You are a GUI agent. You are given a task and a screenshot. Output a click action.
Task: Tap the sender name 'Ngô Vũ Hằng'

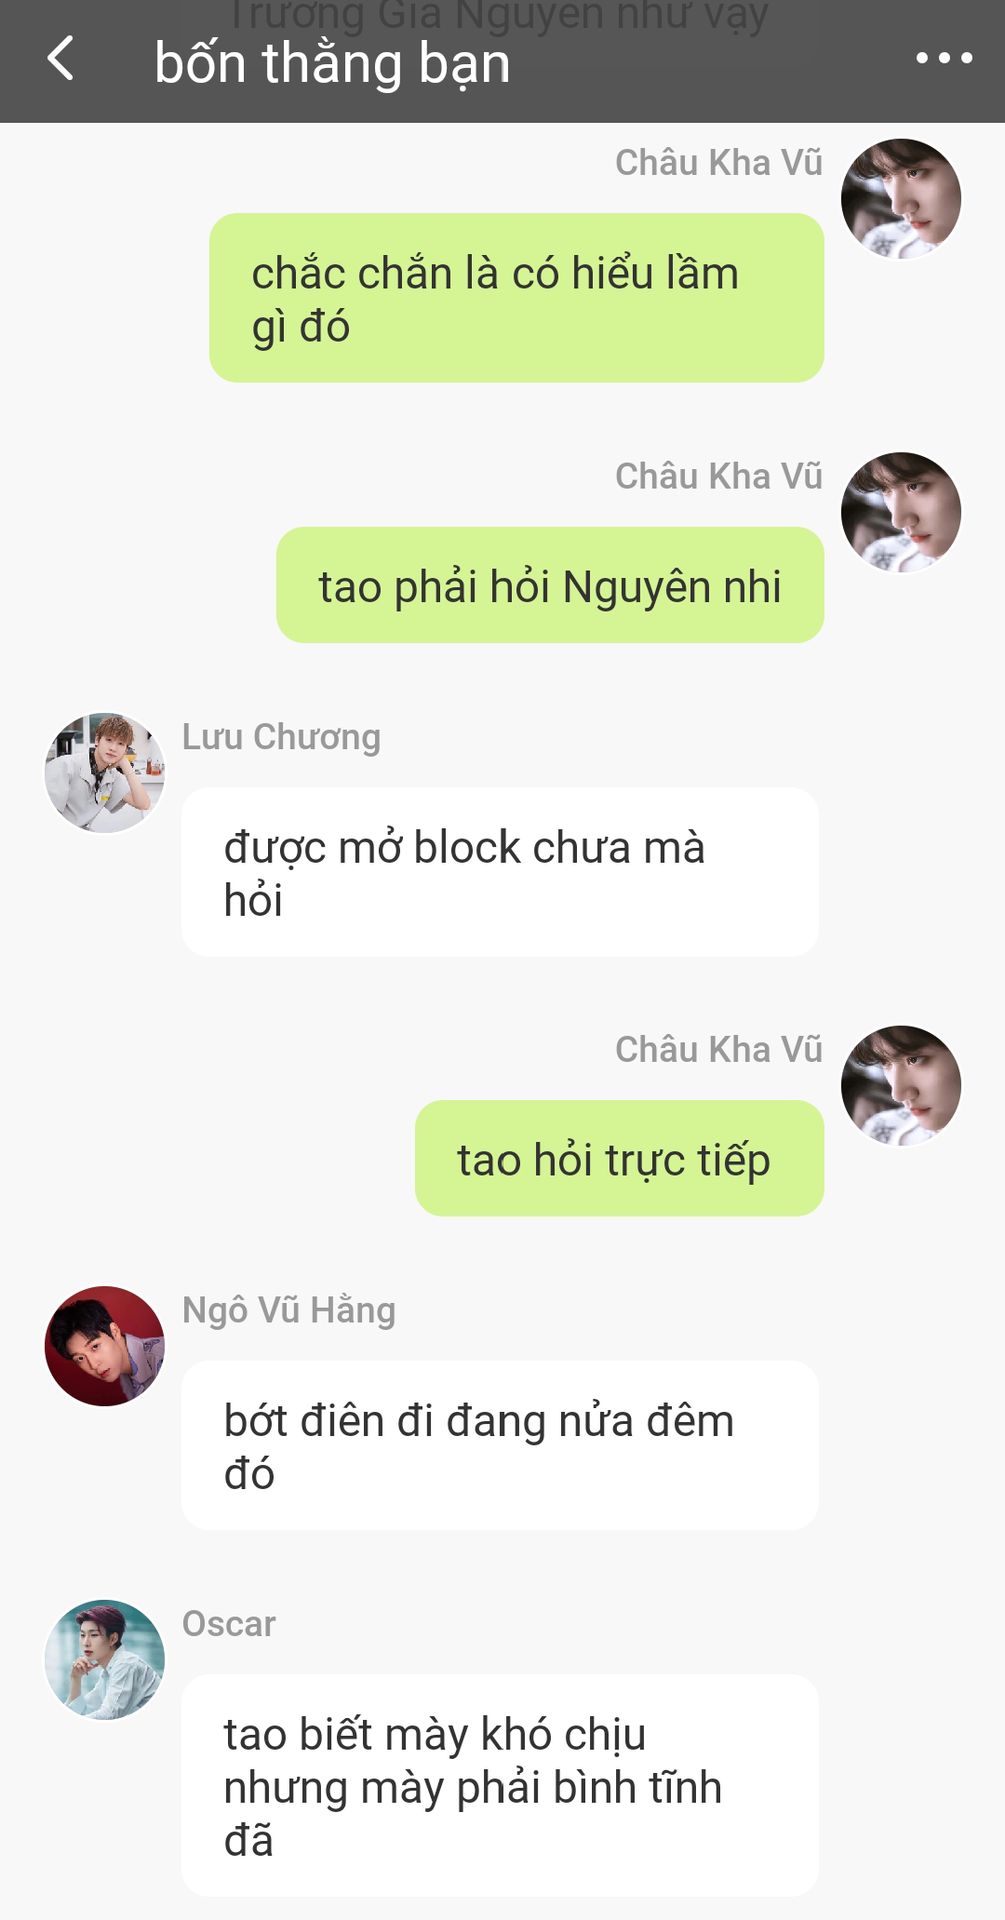point(289,1310)
